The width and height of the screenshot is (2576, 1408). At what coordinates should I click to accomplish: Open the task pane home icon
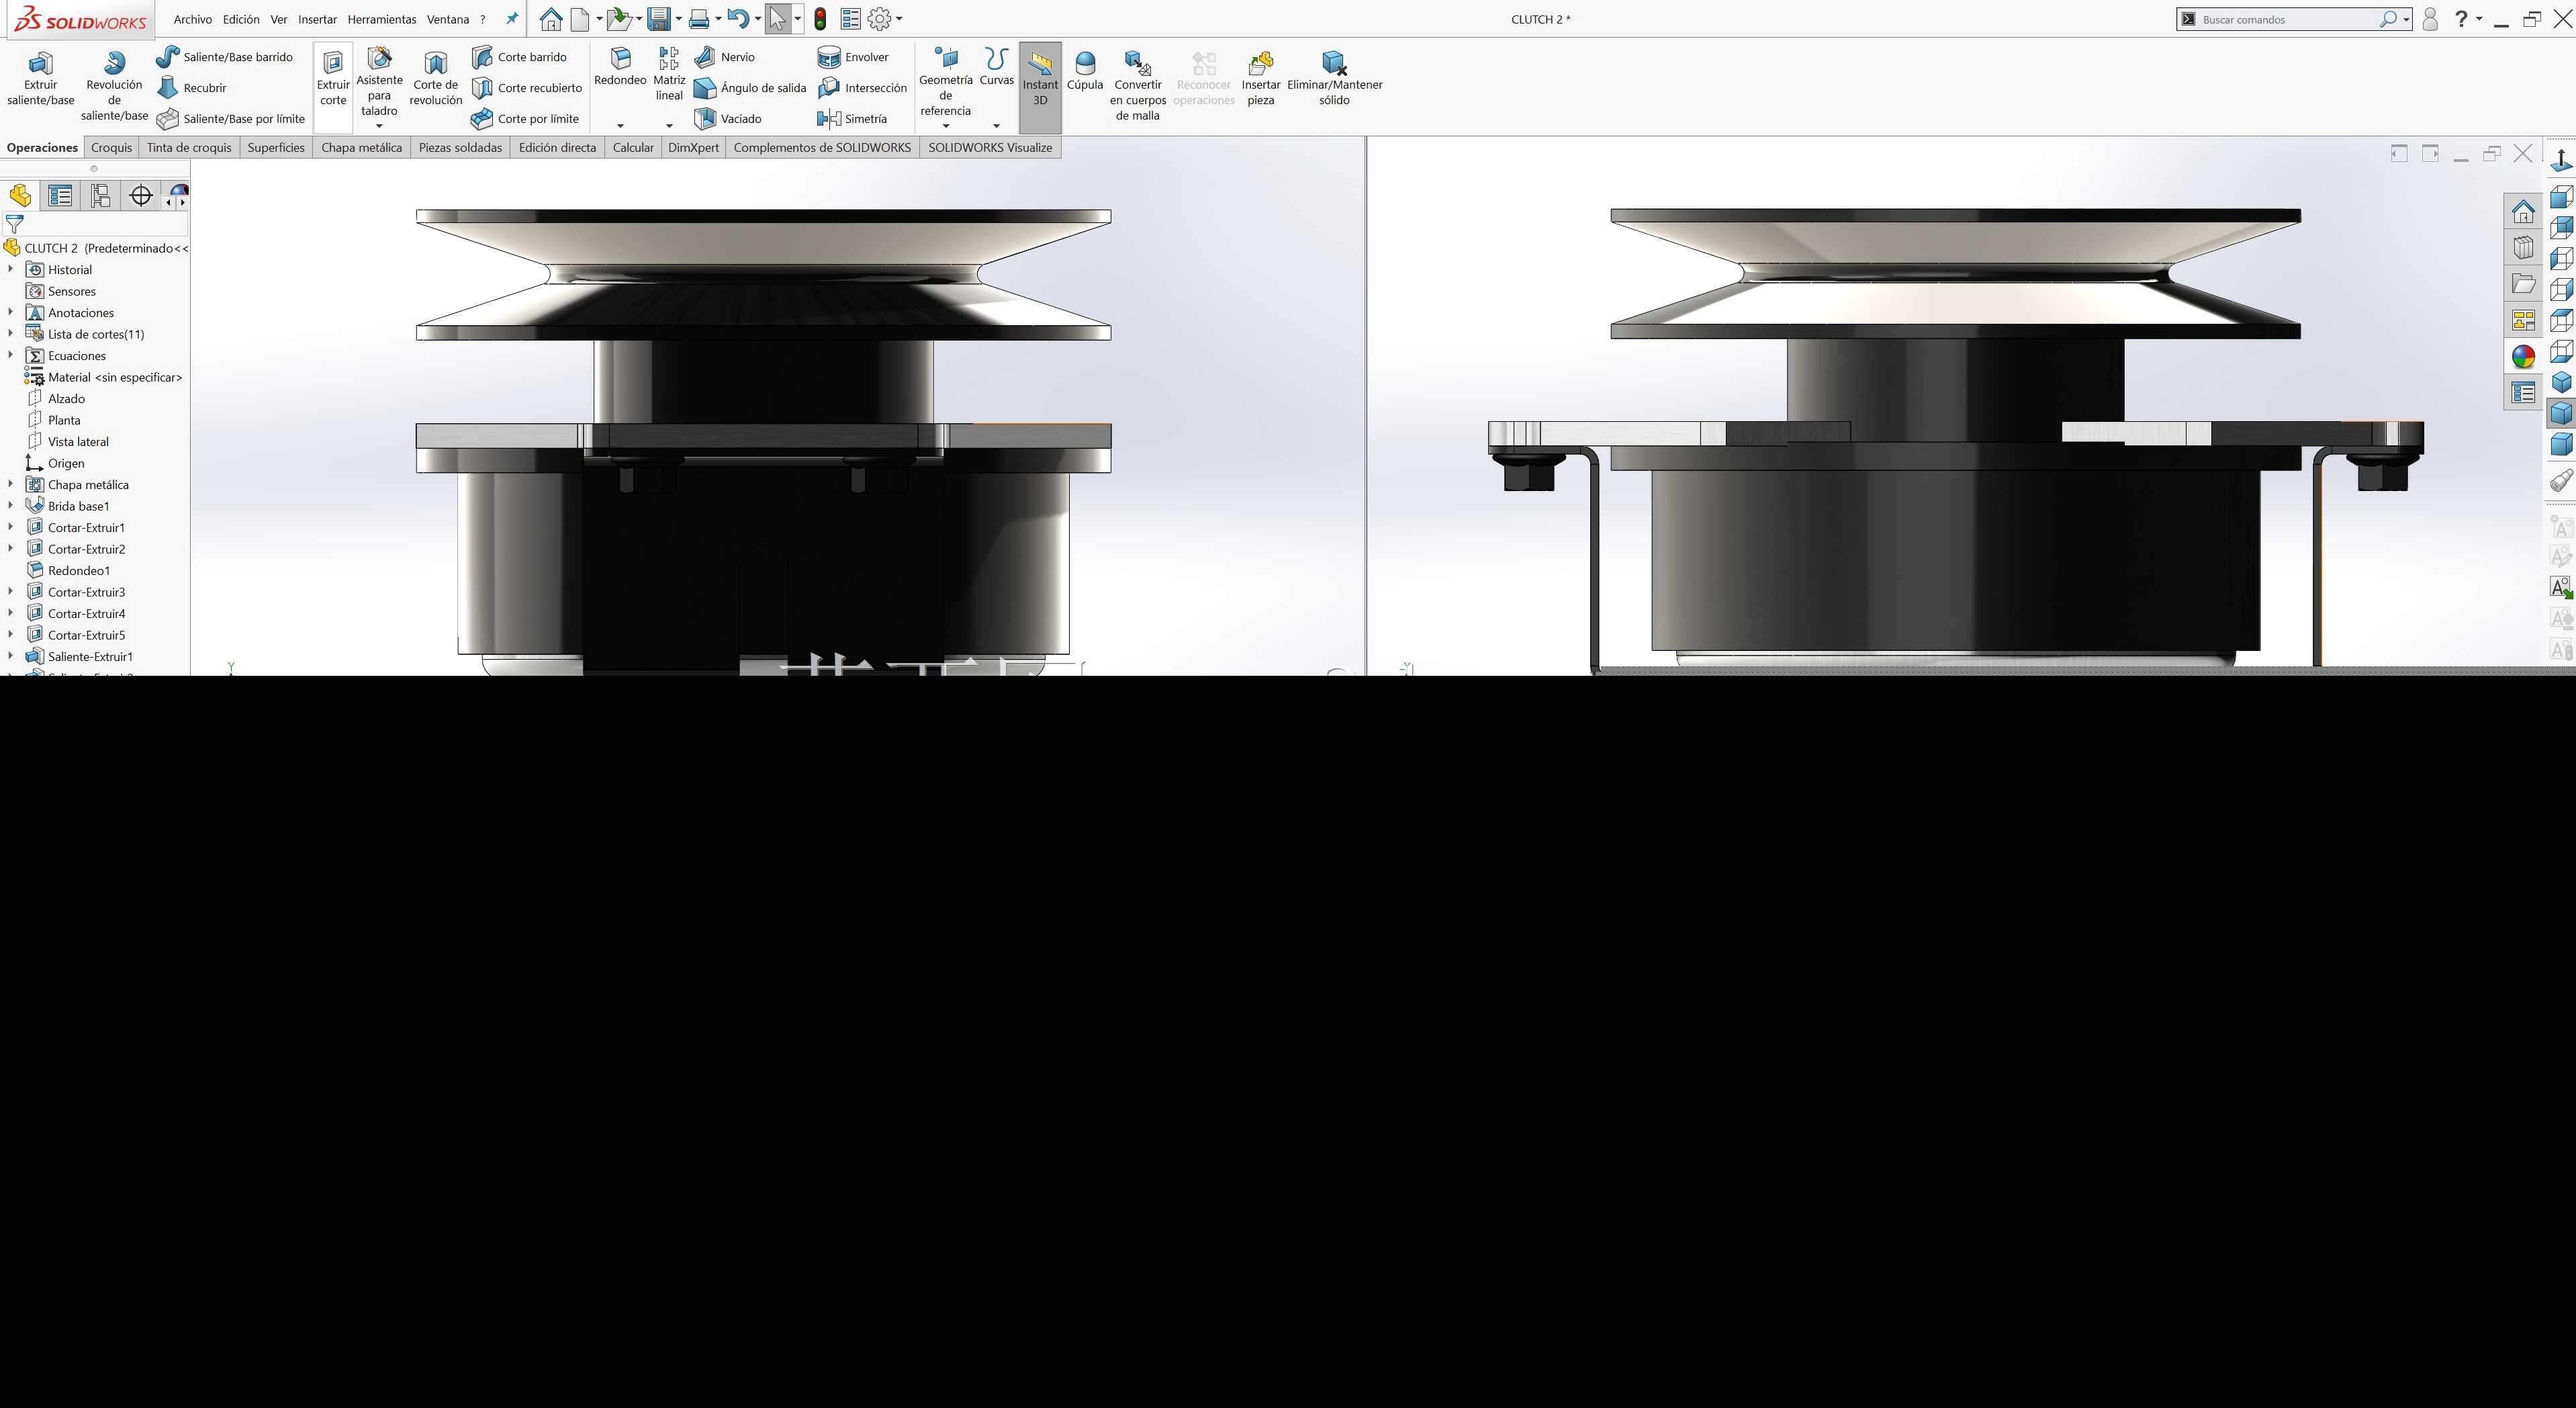click(x=2523, y=211)
